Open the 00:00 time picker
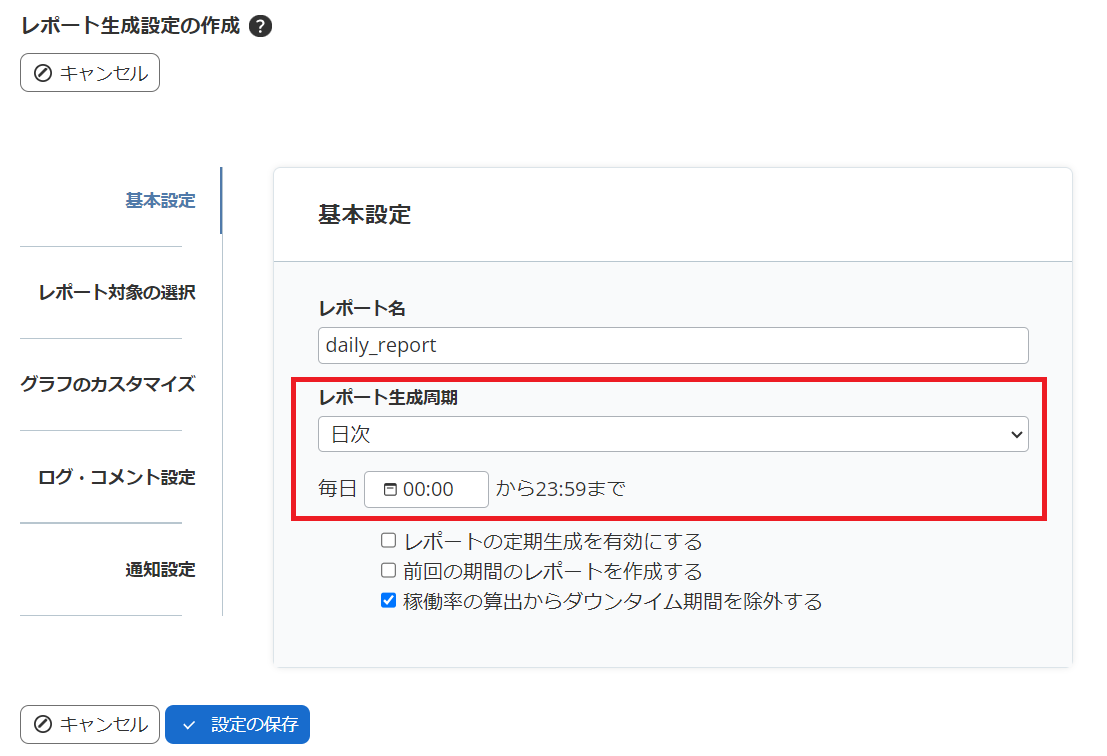 pyautogui.click(x=425, y=489)
